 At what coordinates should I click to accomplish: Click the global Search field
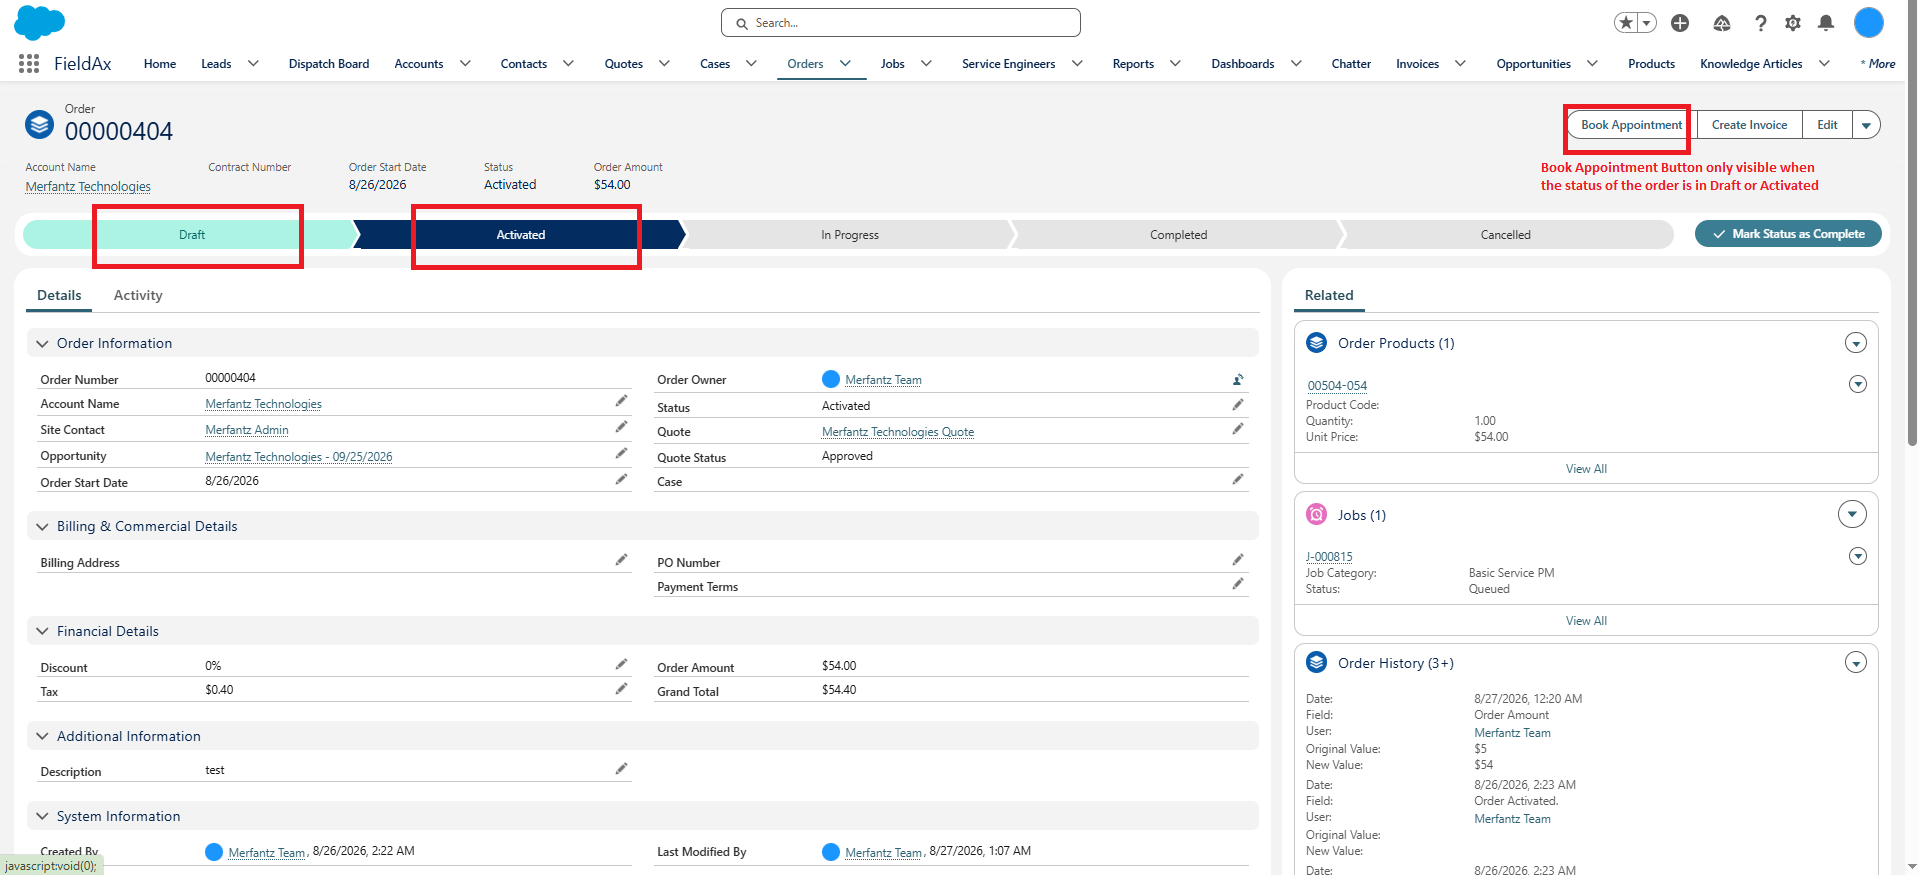[x=901, y=23]
